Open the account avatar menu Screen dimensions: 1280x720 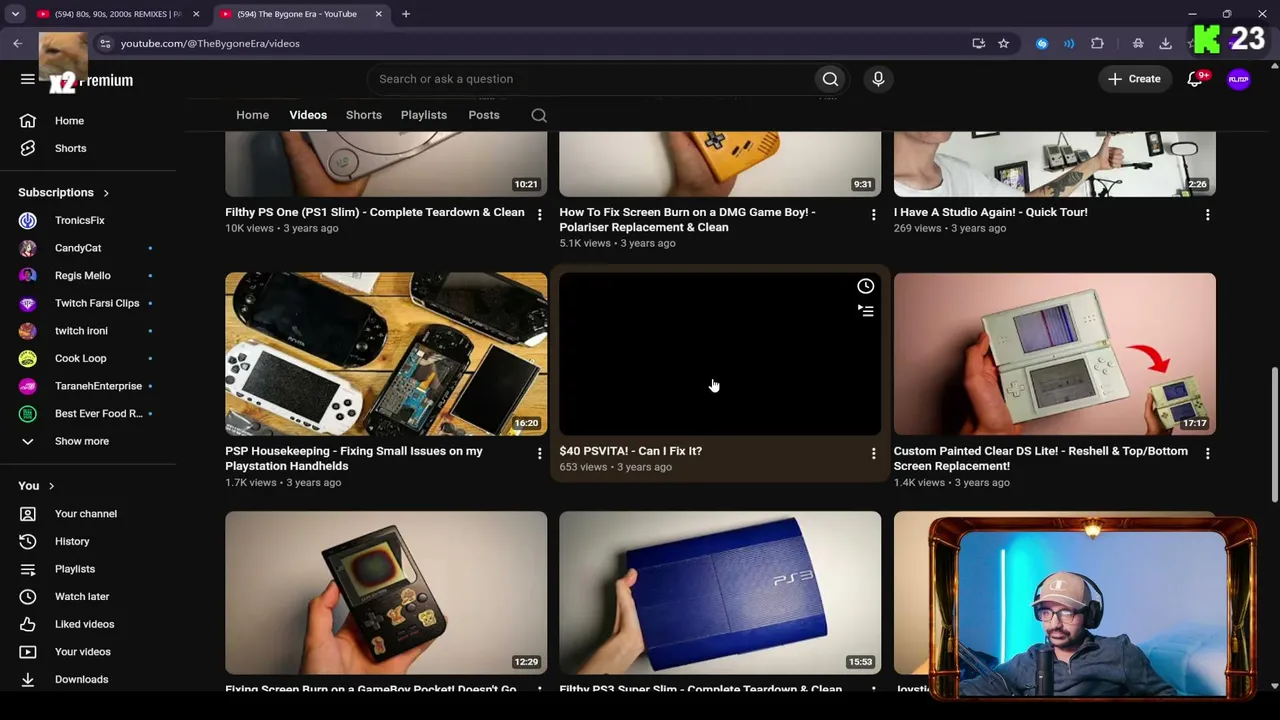pos(1239,79)
